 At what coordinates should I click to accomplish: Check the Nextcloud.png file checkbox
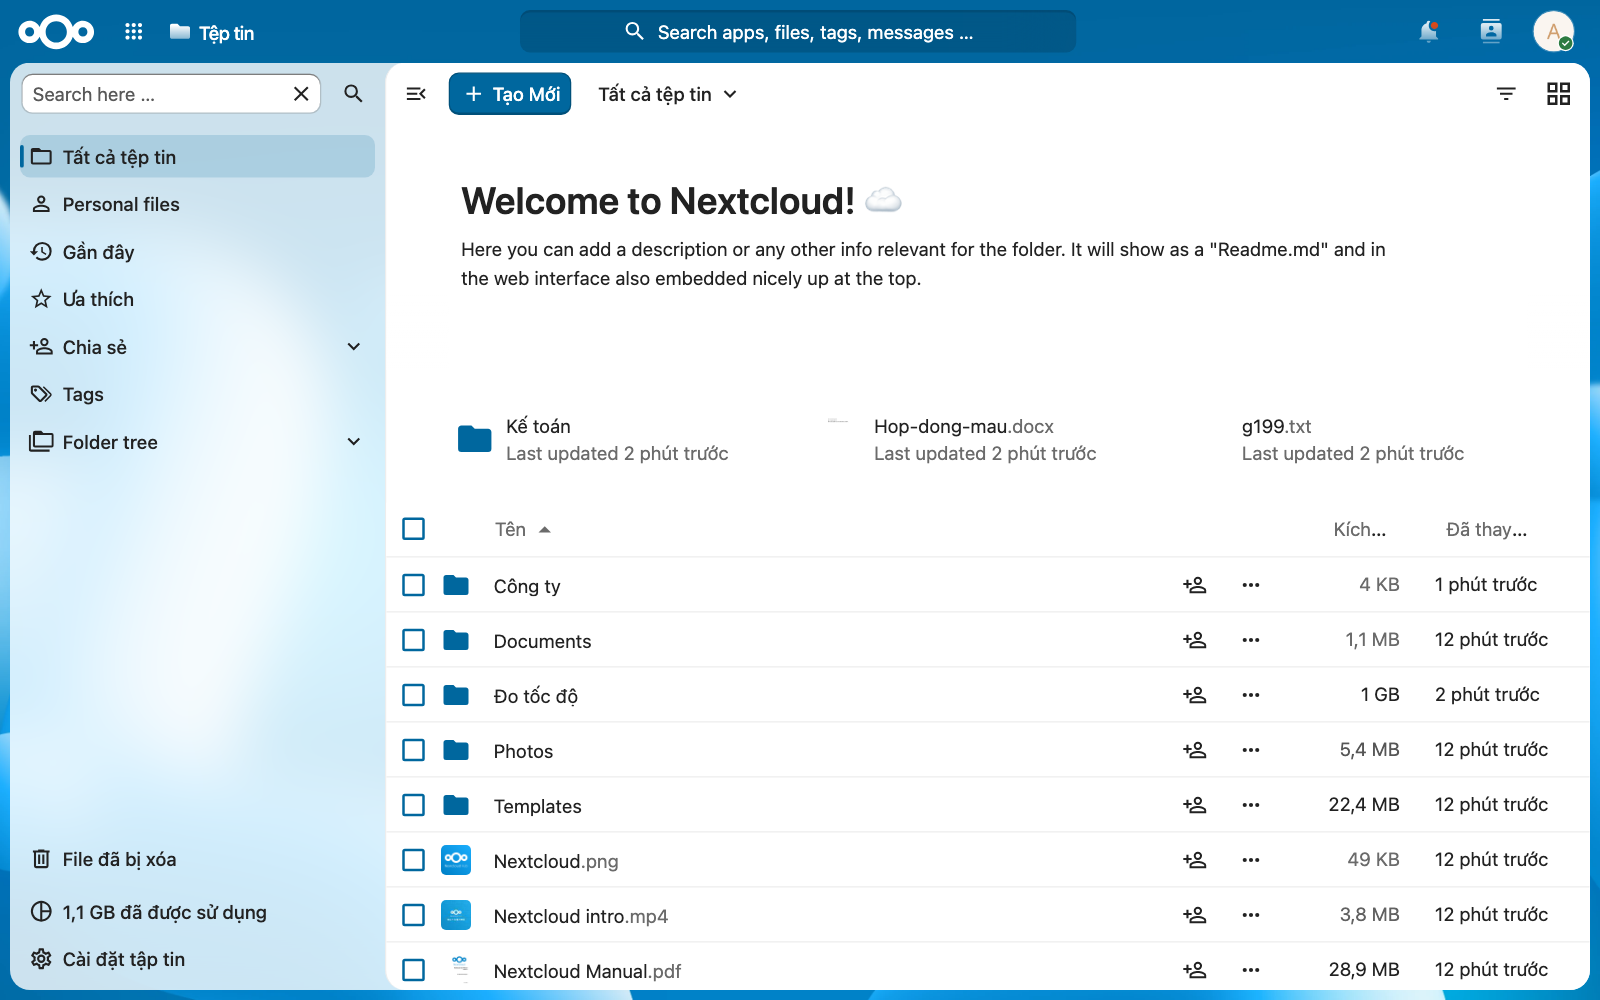pos(414,860)
